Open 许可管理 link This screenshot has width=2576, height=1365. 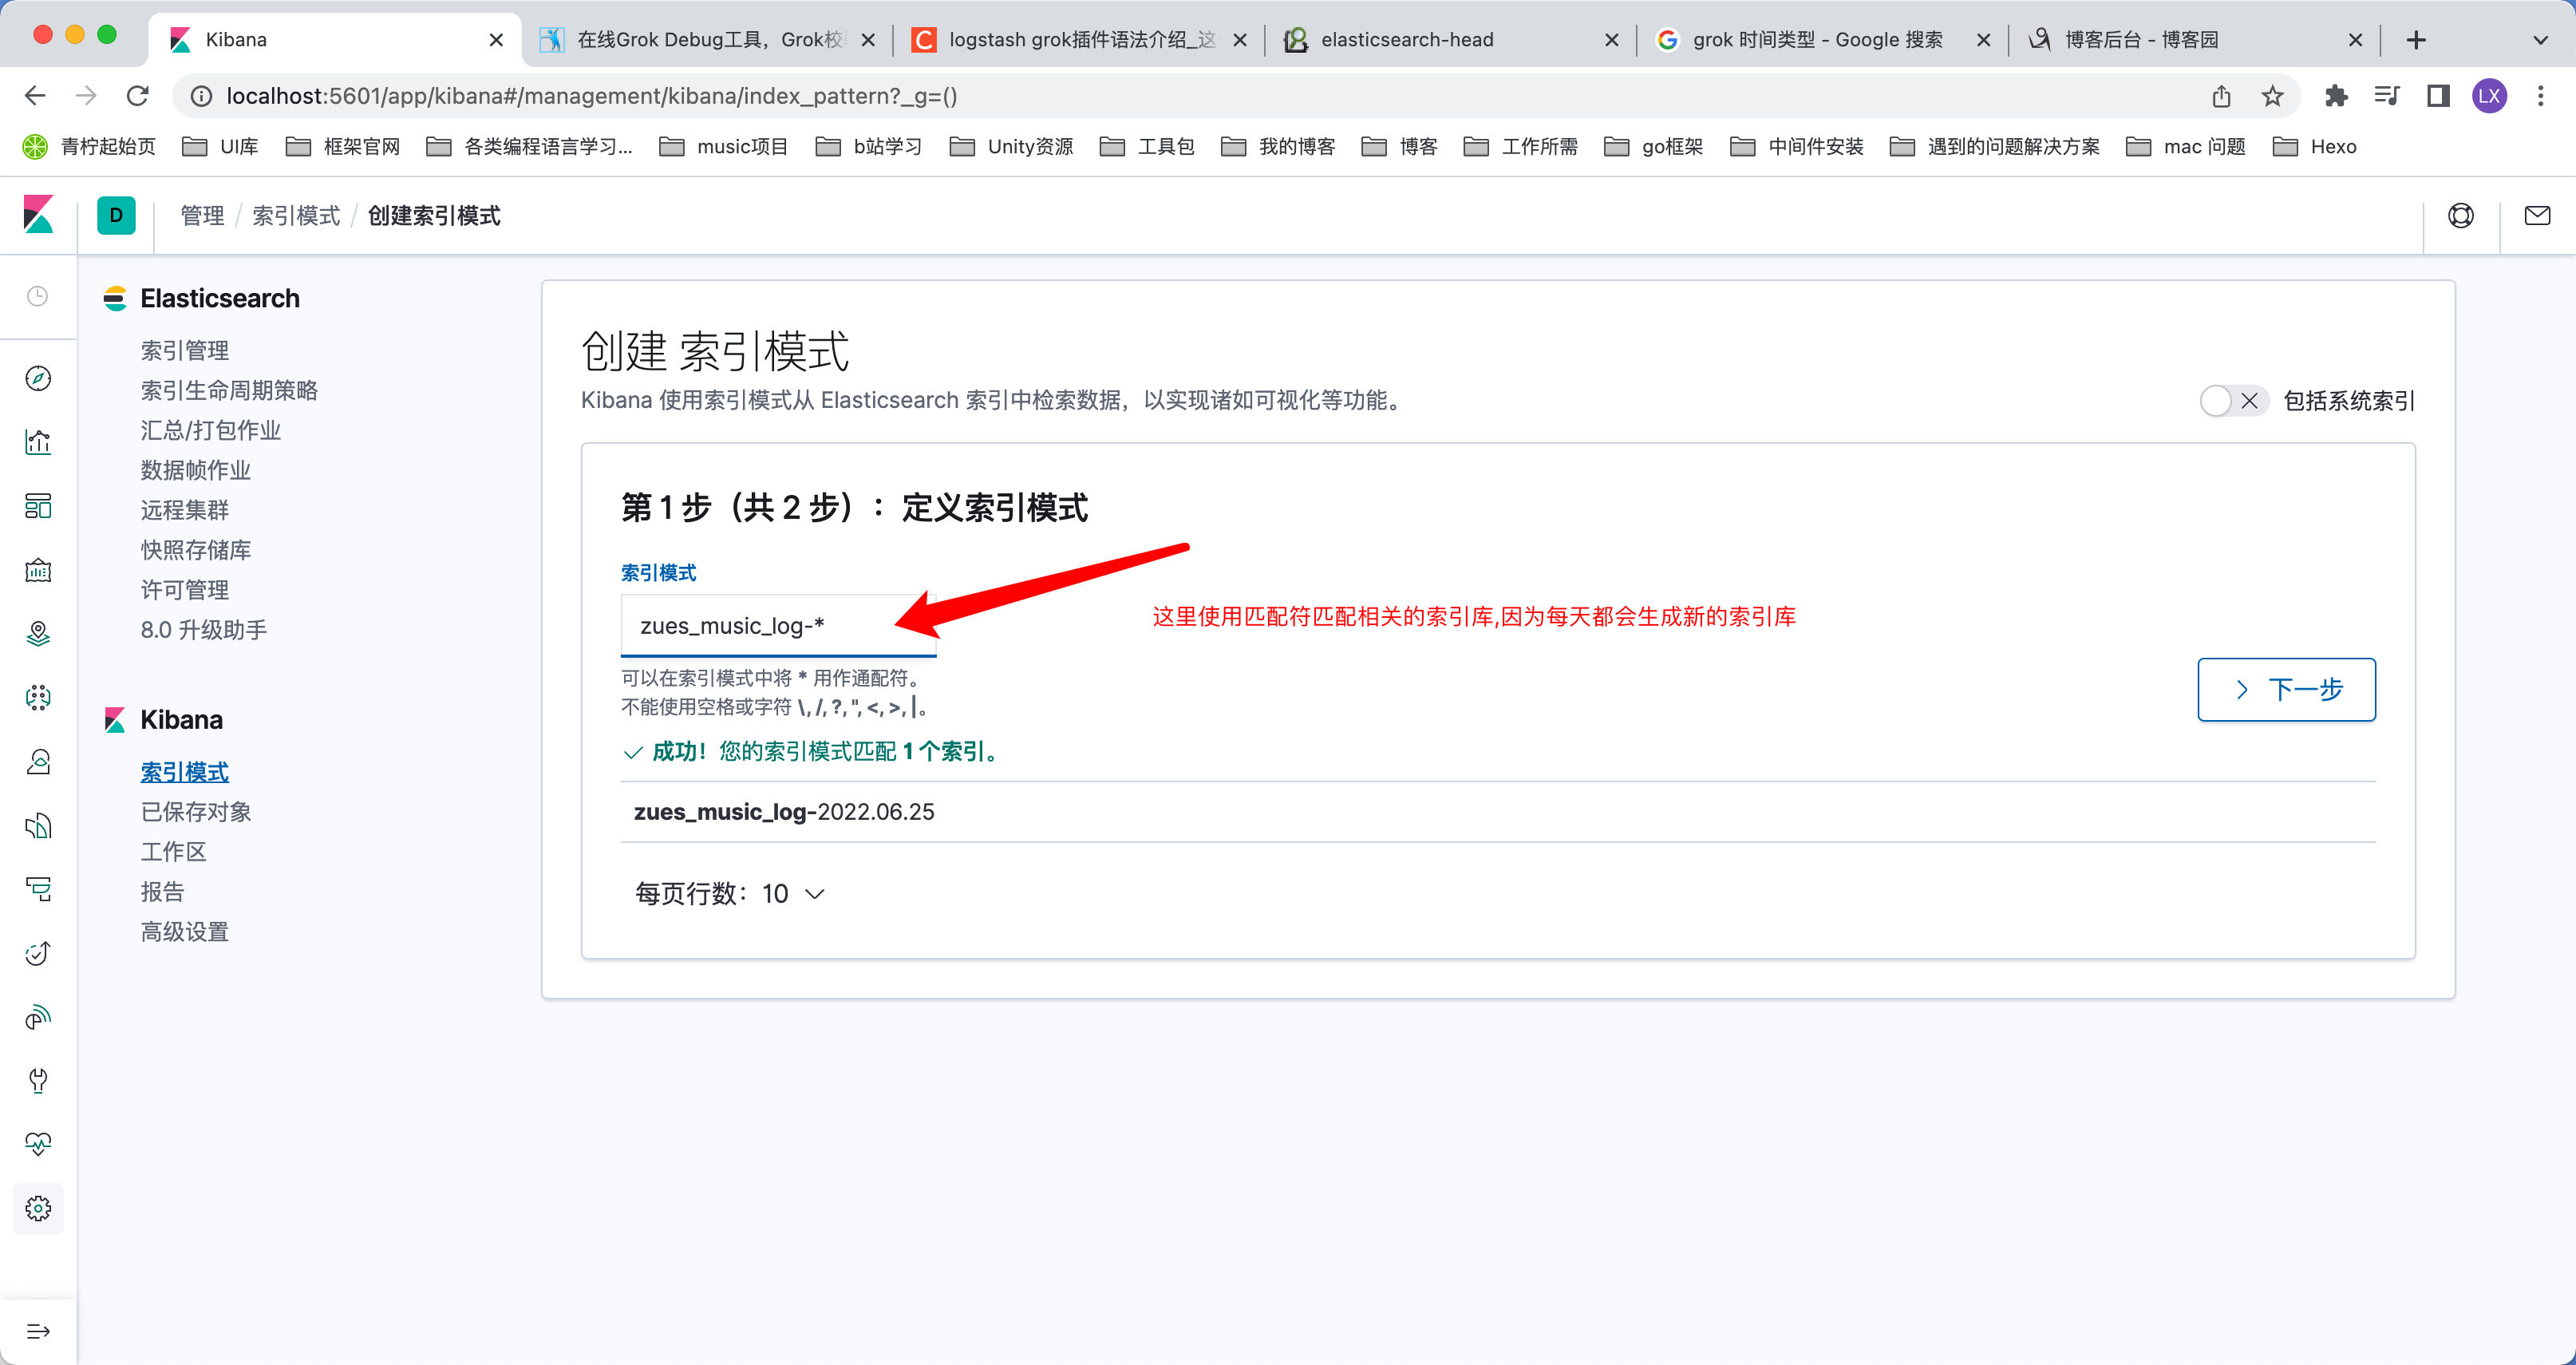[x=185, y=590]
